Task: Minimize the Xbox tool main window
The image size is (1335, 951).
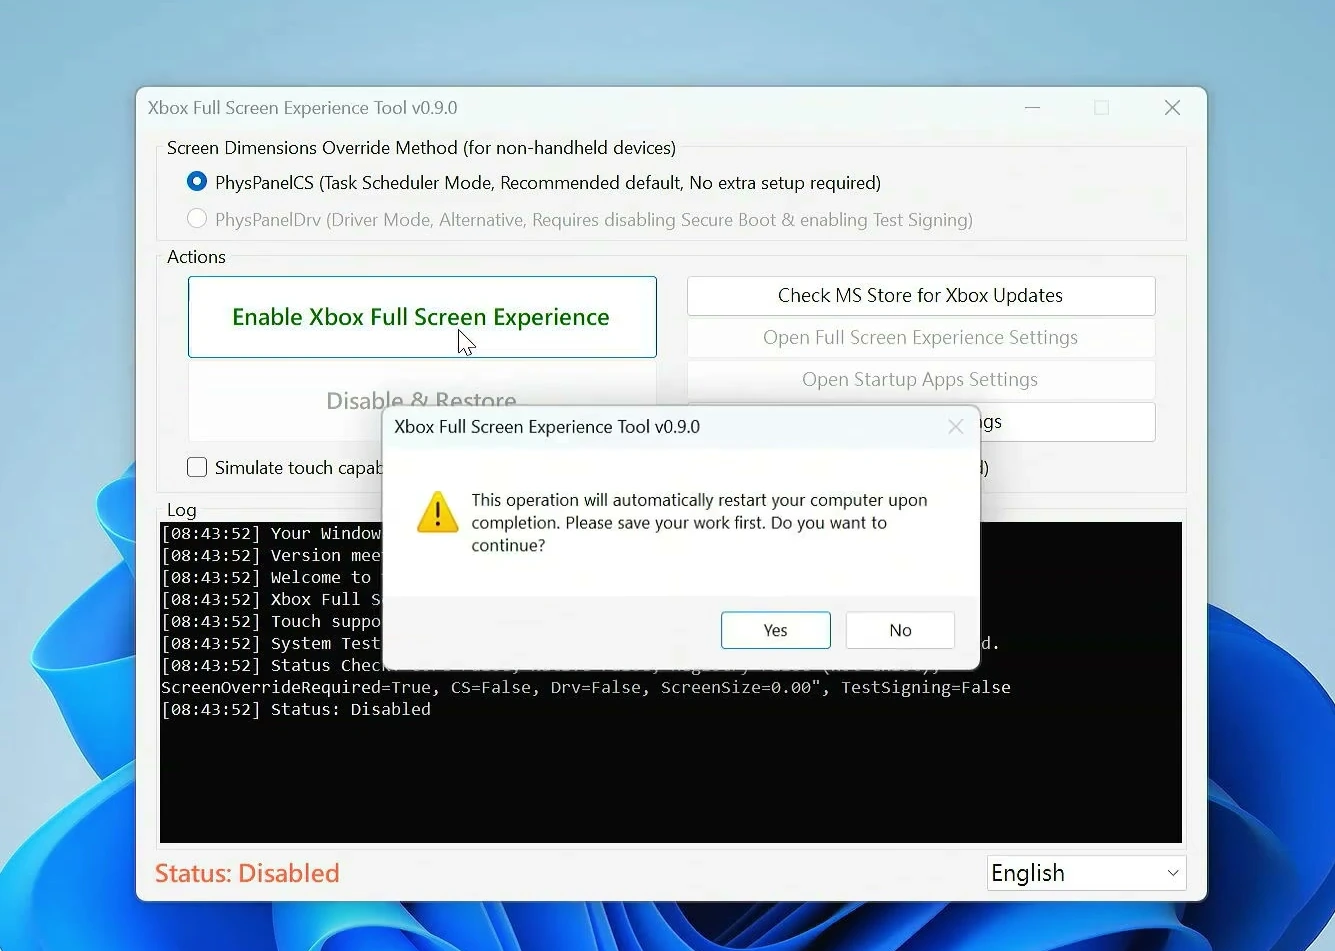Action: [x=1033, y=108]
